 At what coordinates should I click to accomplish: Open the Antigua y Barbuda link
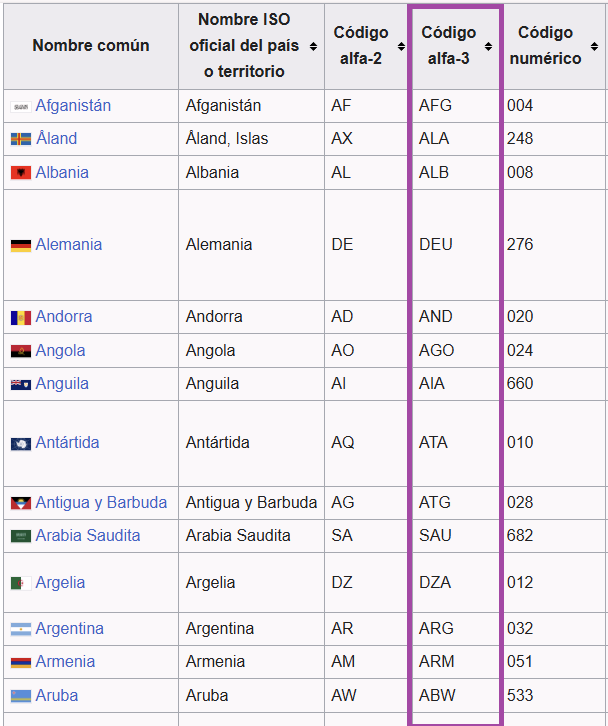(x=101, y=502)
